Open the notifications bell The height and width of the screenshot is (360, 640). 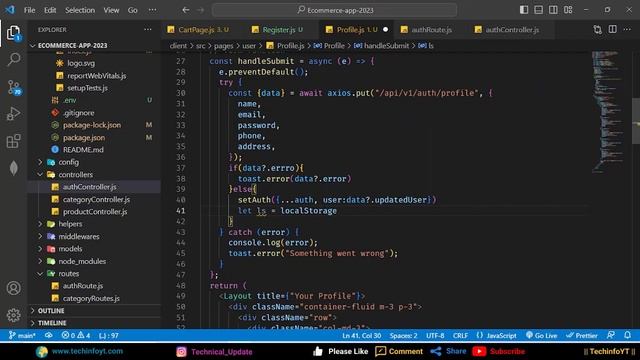(628, 336)
